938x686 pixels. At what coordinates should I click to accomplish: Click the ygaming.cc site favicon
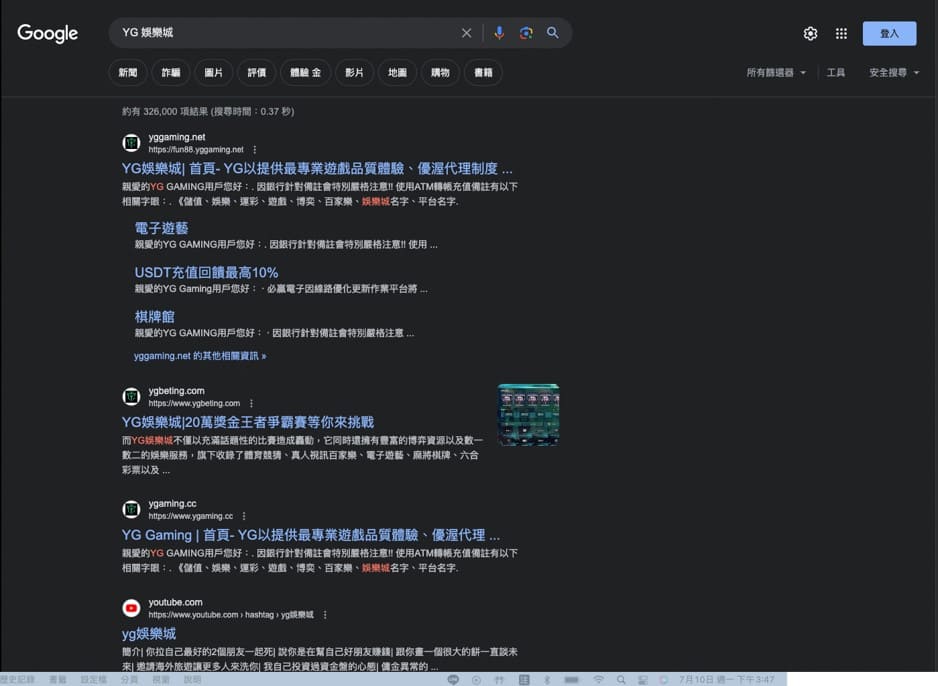pyautogui.click(x=131, y=509)
